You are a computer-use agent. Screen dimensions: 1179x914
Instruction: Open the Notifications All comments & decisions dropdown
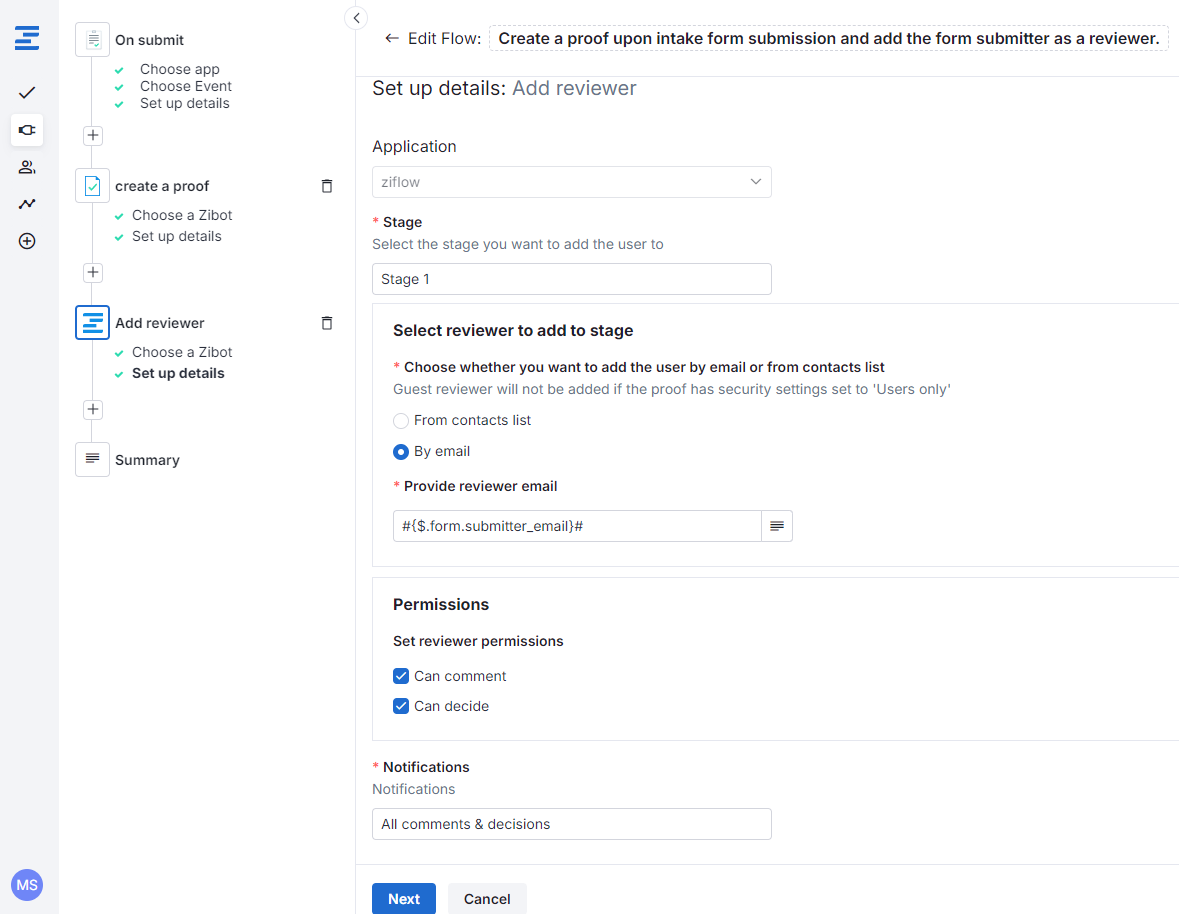pyautogui.click(x=571, y=824)
